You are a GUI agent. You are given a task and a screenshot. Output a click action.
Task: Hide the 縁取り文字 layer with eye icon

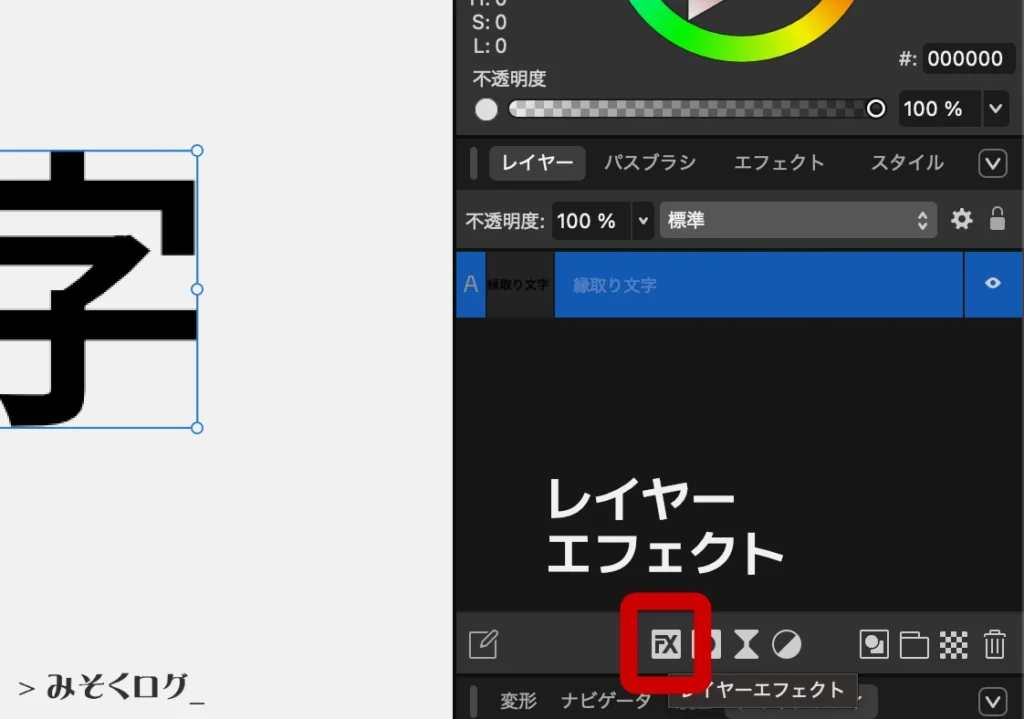pos(992,284)
